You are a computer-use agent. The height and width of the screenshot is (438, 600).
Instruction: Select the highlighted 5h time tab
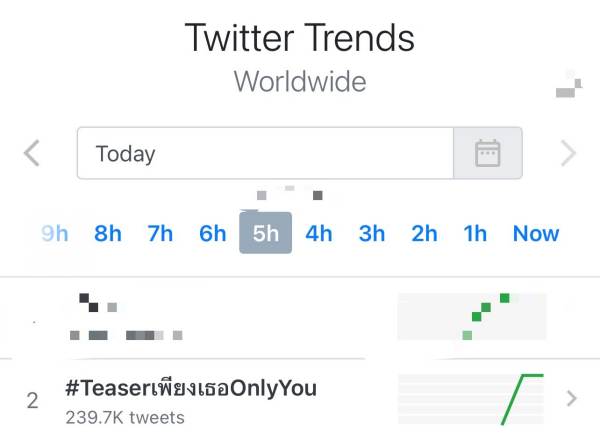266,233
